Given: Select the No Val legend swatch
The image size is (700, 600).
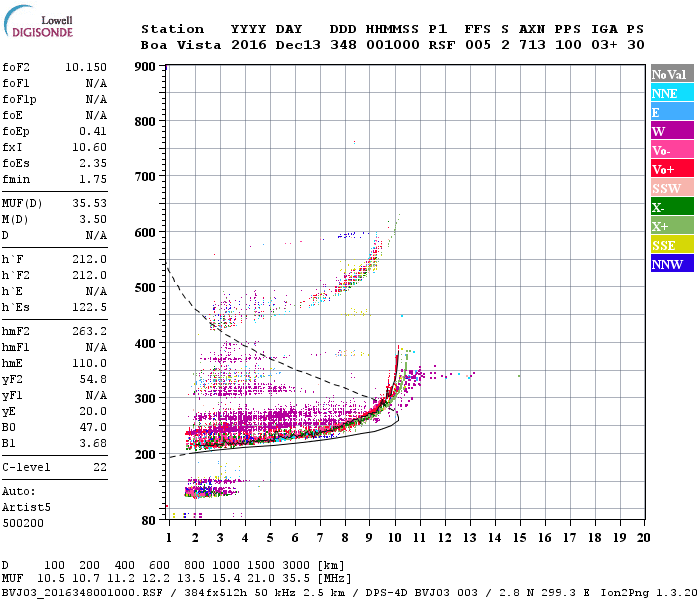Looking at the screenshot, I should coord(672,74).
